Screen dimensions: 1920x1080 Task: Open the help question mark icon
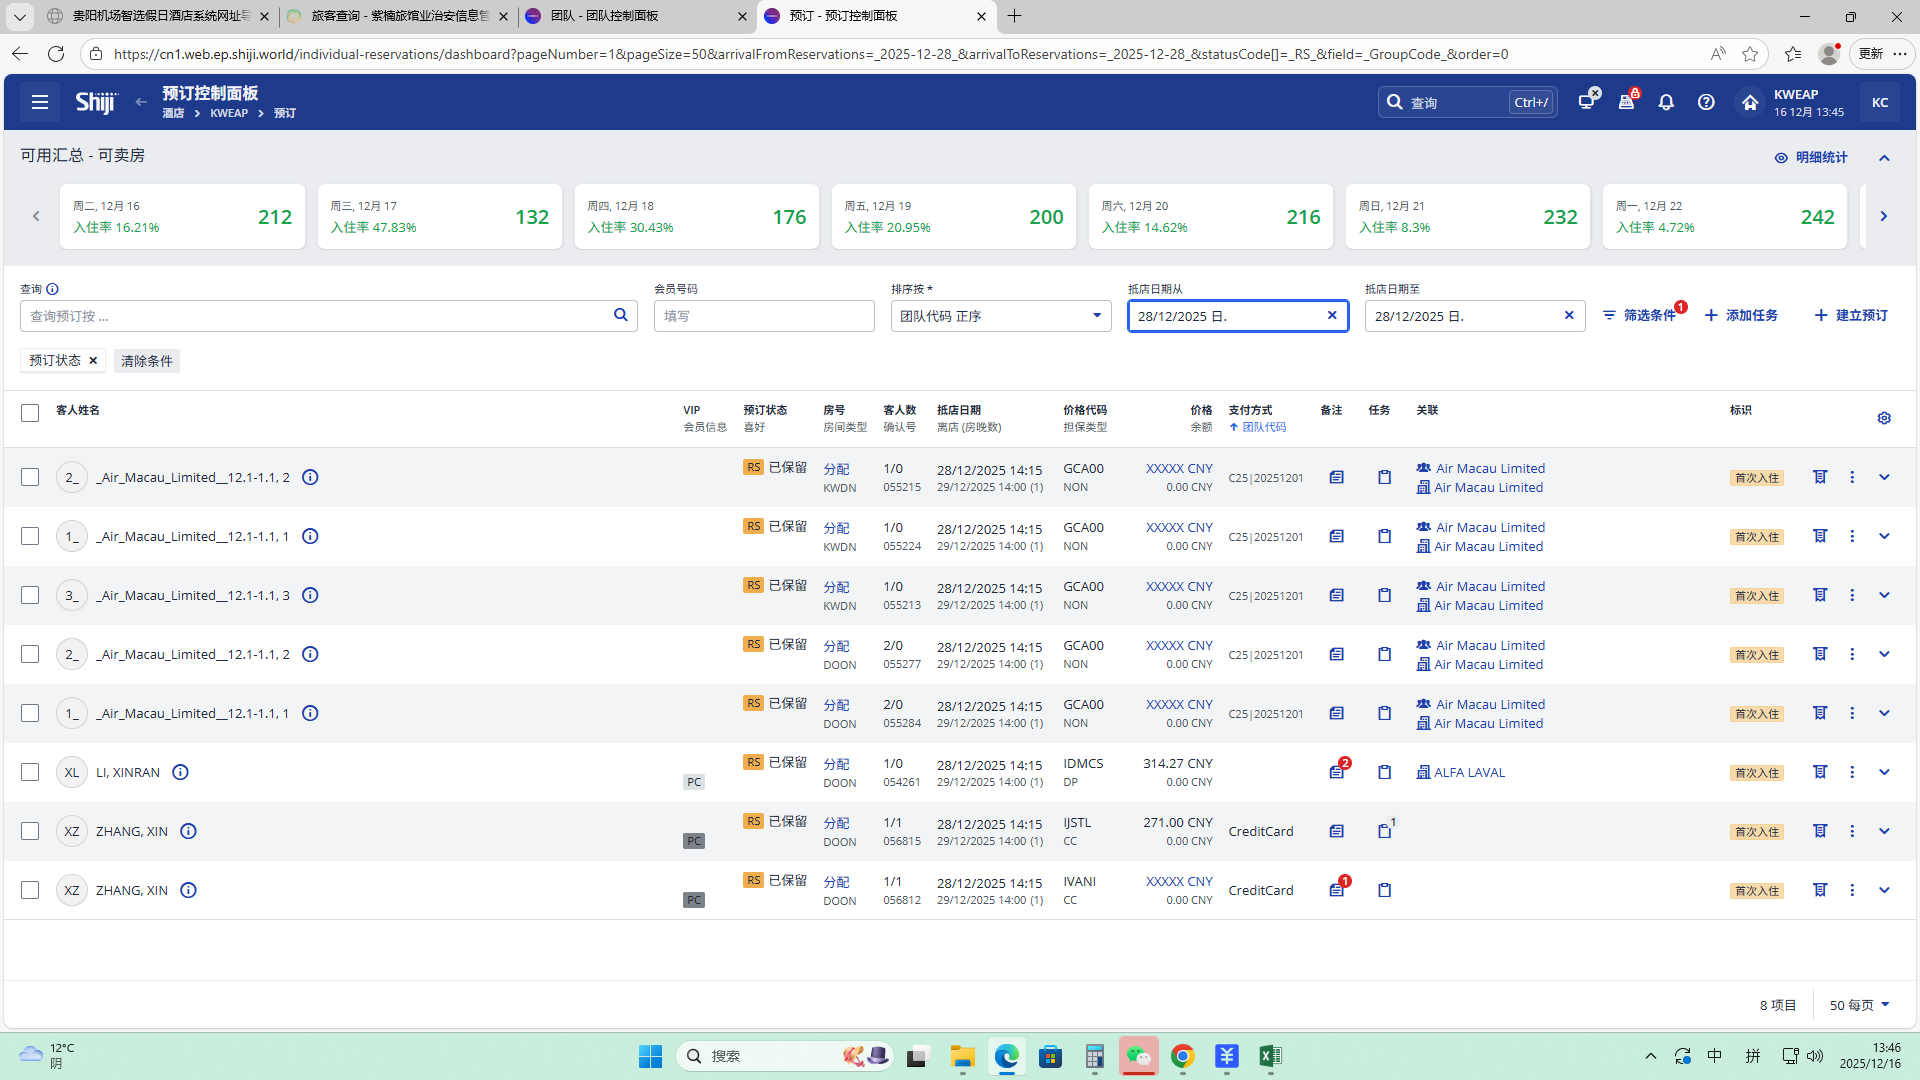[x=1706, y=102]
